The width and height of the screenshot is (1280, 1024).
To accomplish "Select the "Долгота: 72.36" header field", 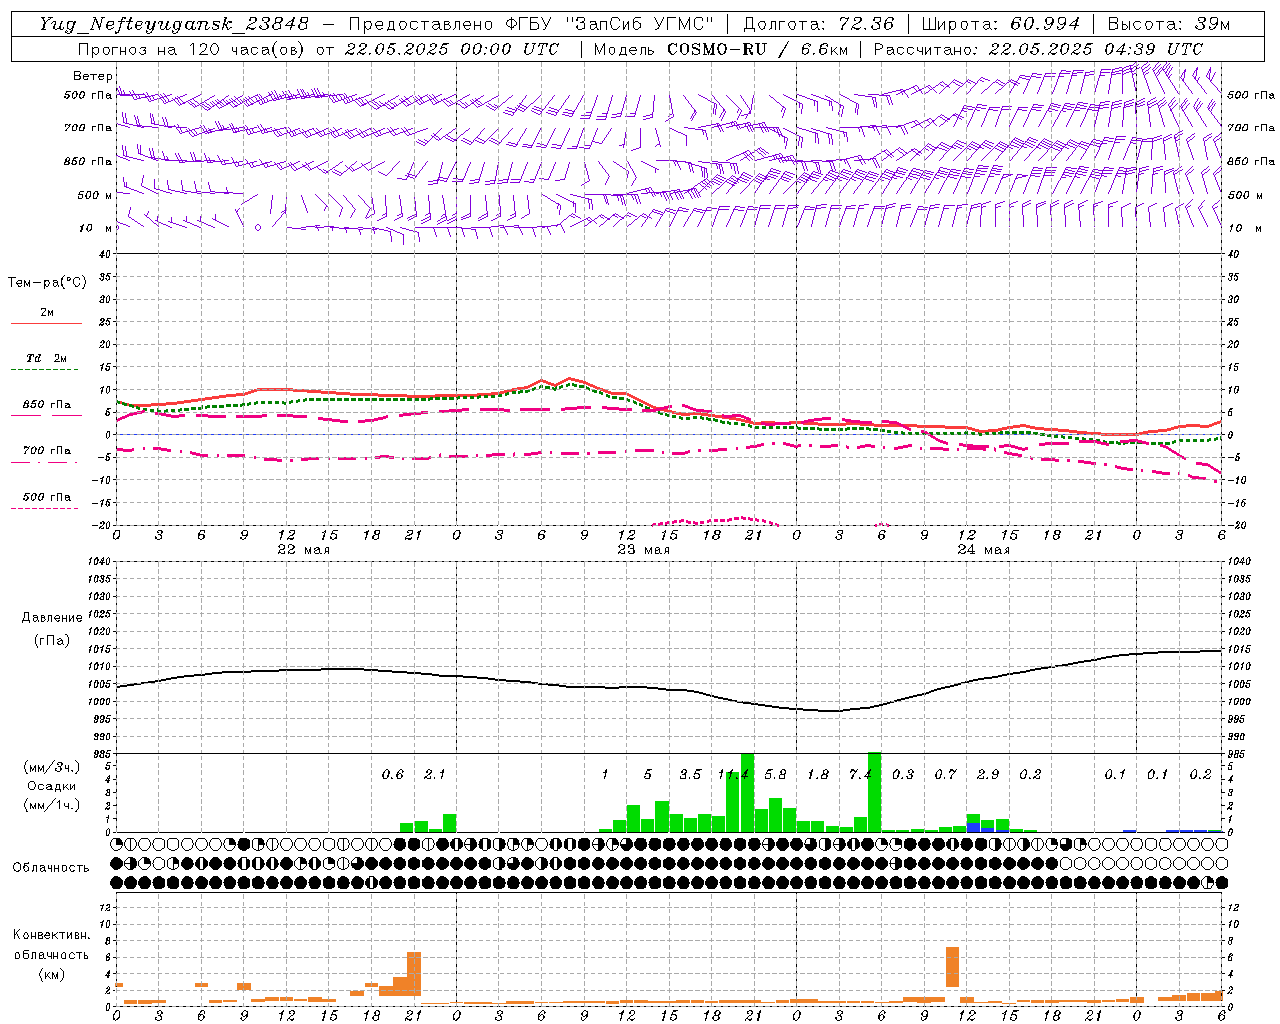I will pyautogui.click(x=819, y=24).
